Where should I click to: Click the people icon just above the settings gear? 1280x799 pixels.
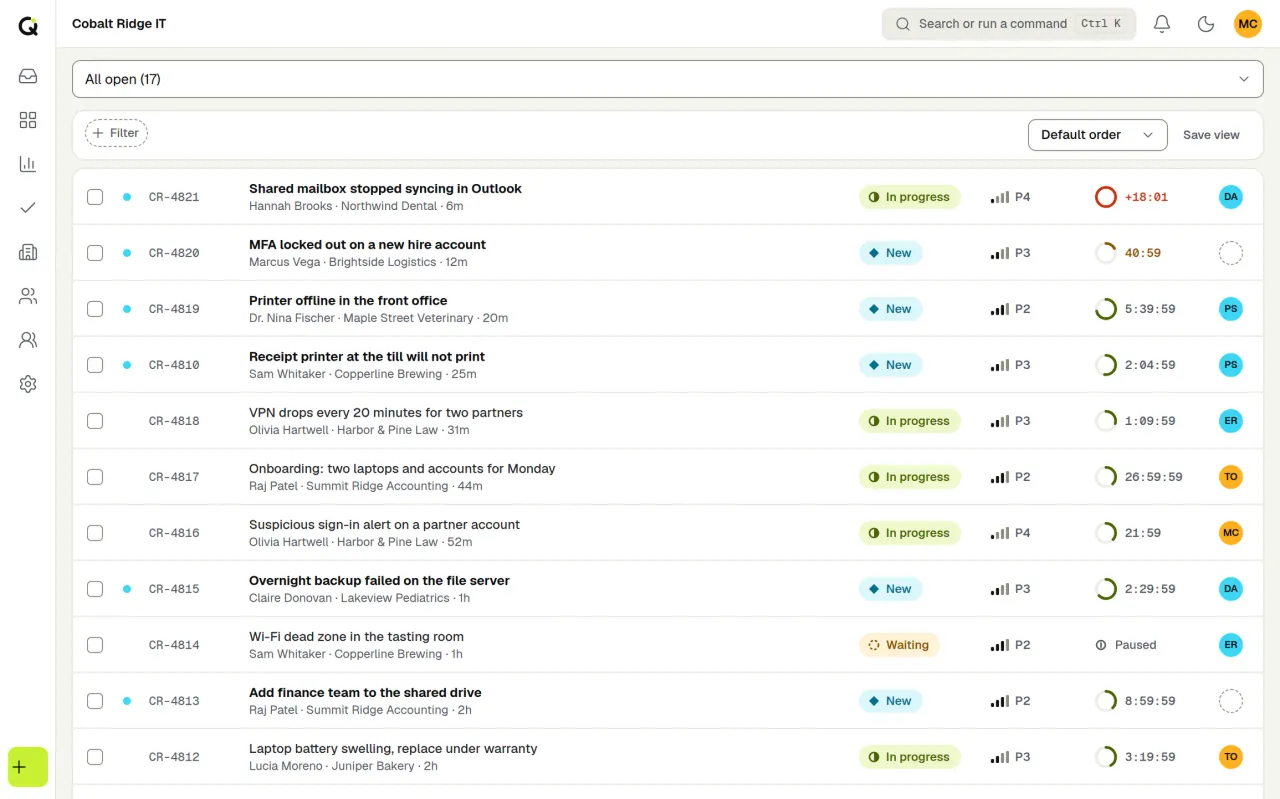[x=28, y=340]
